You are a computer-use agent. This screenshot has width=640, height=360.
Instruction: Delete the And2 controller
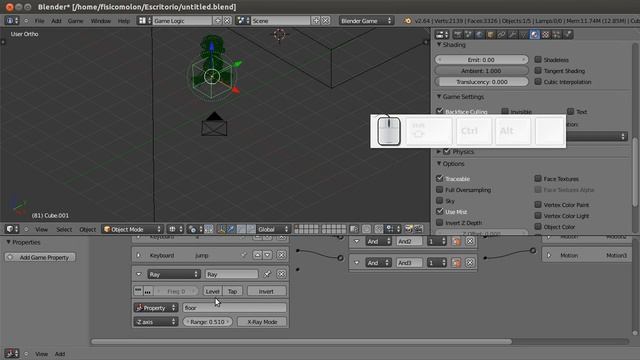470,241
